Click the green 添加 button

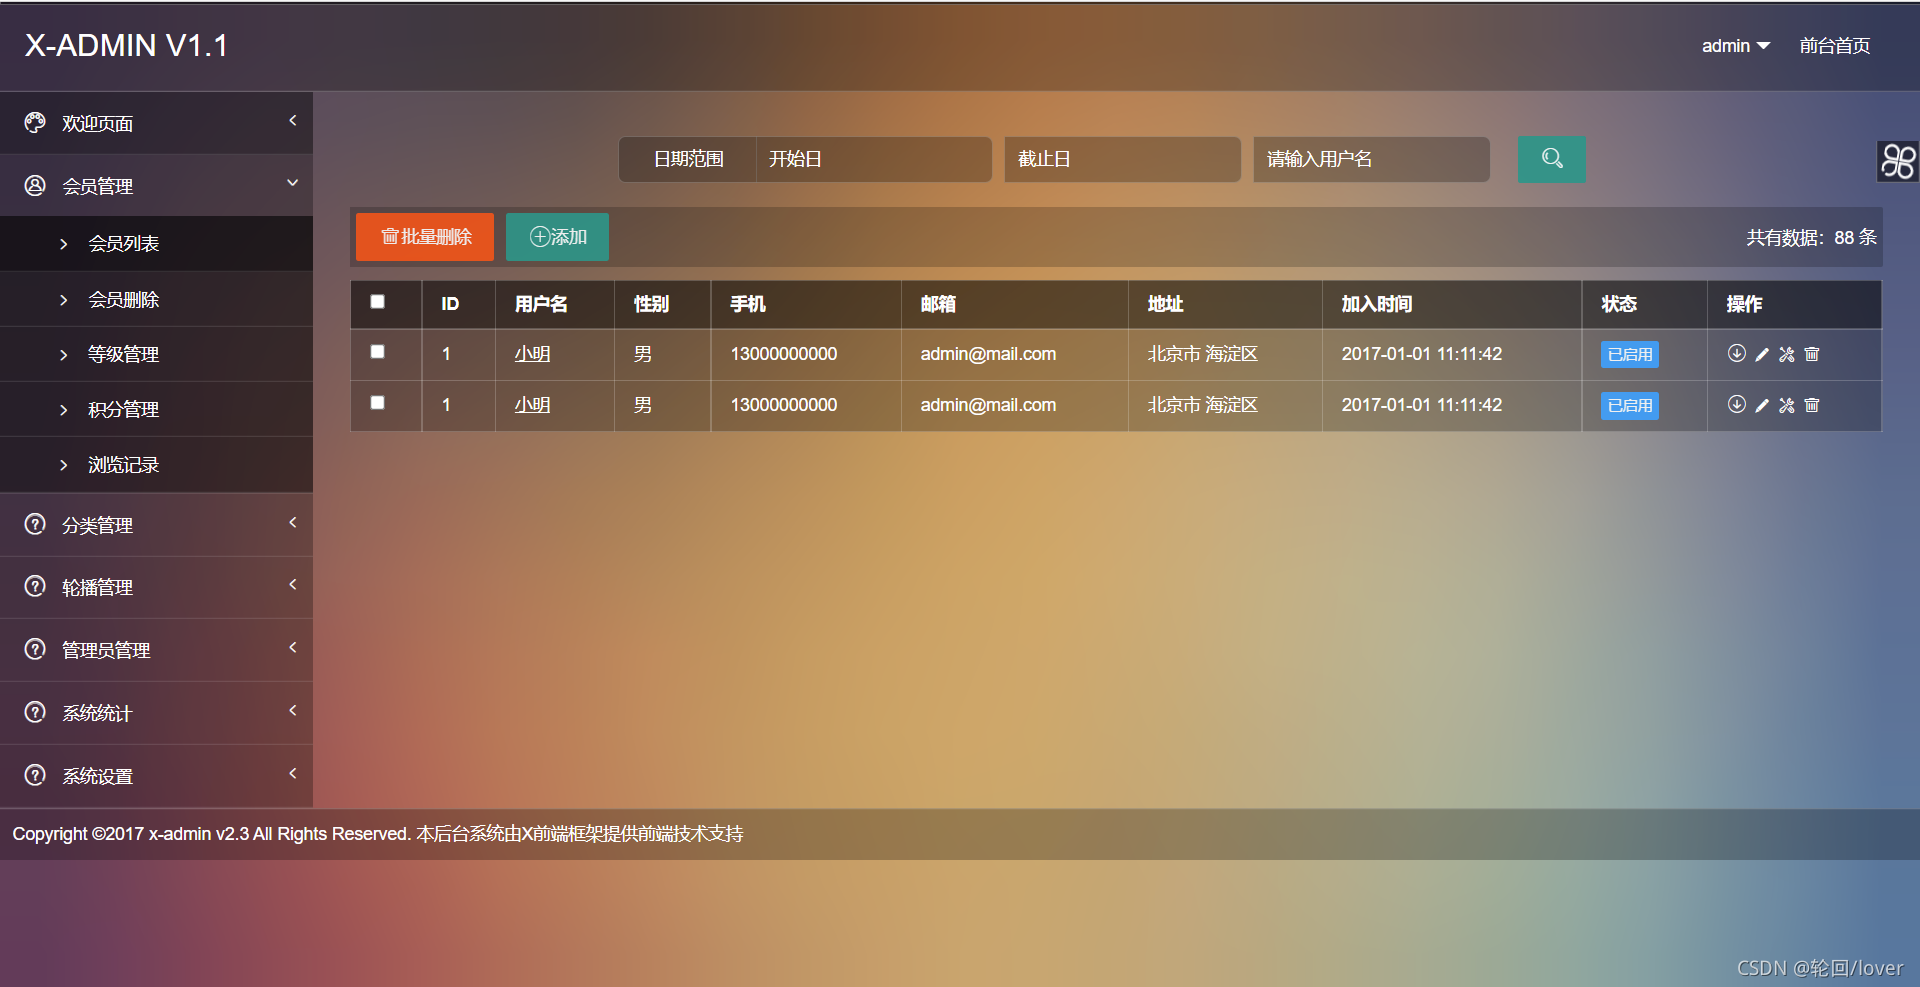point(557,237)
